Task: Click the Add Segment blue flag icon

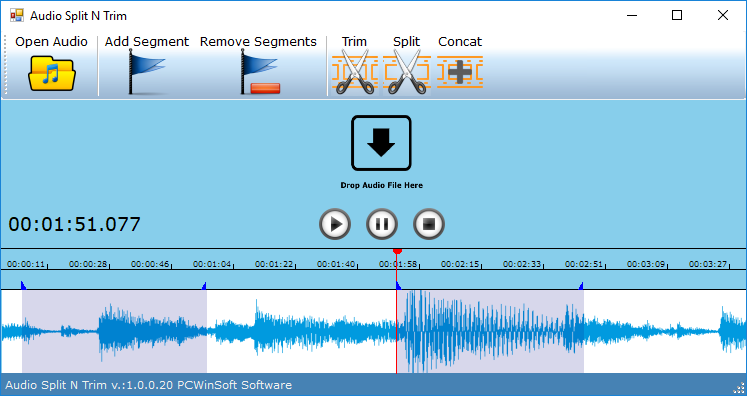Action: (x=147, y=72)
